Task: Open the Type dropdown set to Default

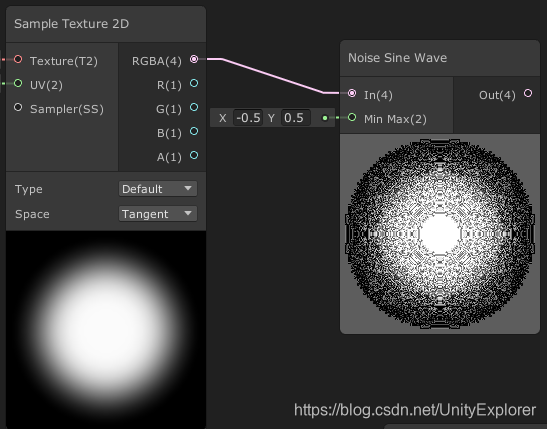Action: pos(158,189)
